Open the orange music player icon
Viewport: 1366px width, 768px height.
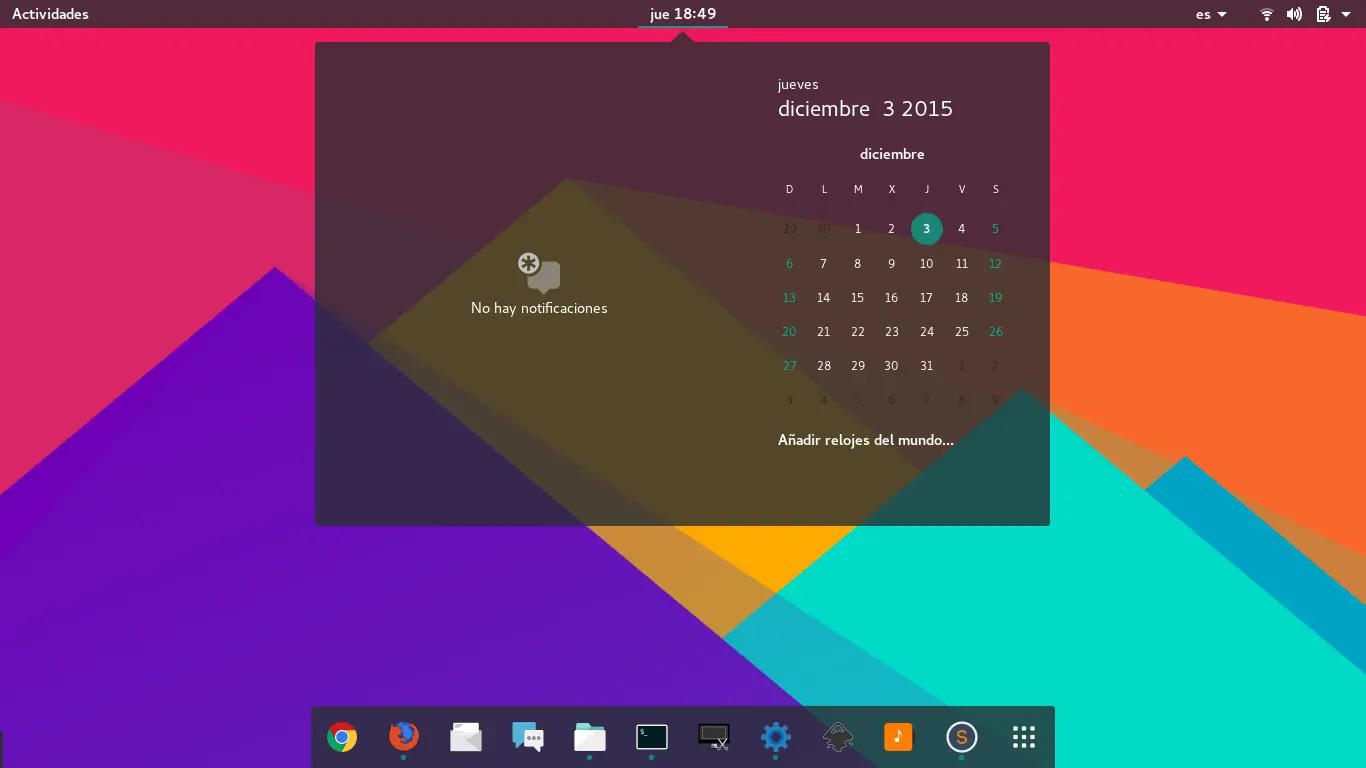(x=899, y=738)
